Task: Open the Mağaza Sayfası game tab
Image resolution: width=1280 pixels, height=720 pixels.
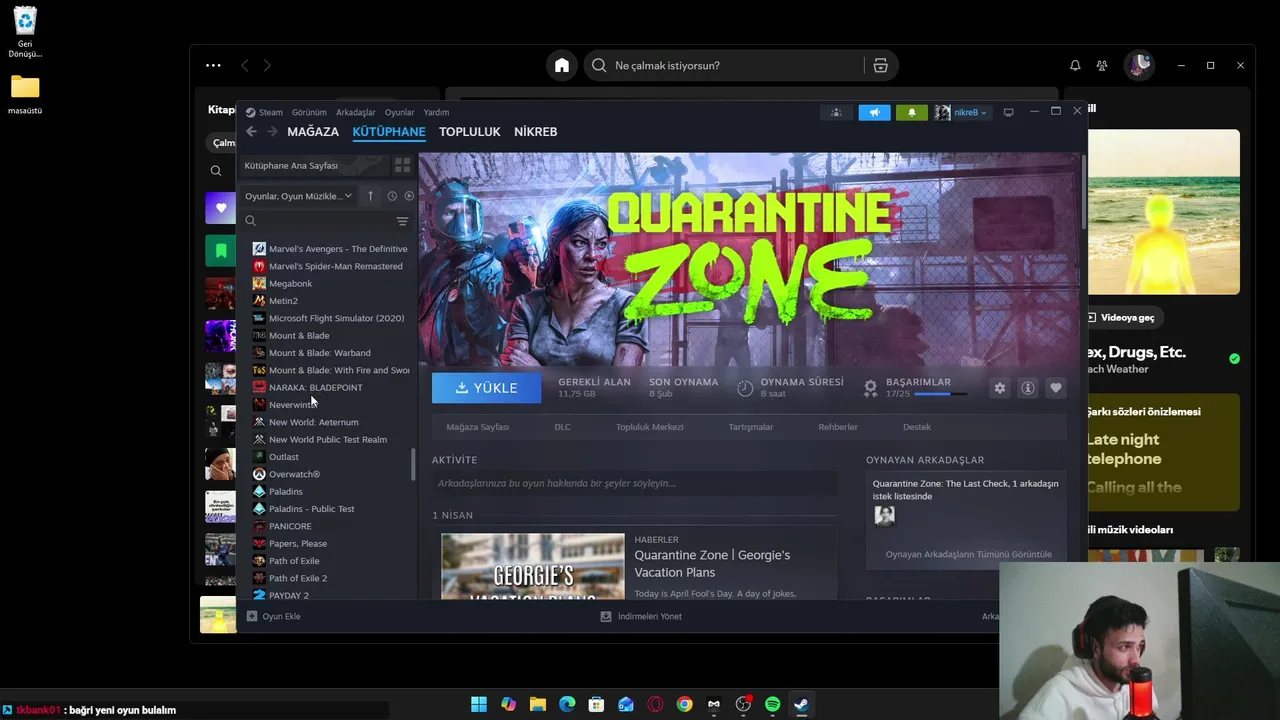Action: point(477,427)
